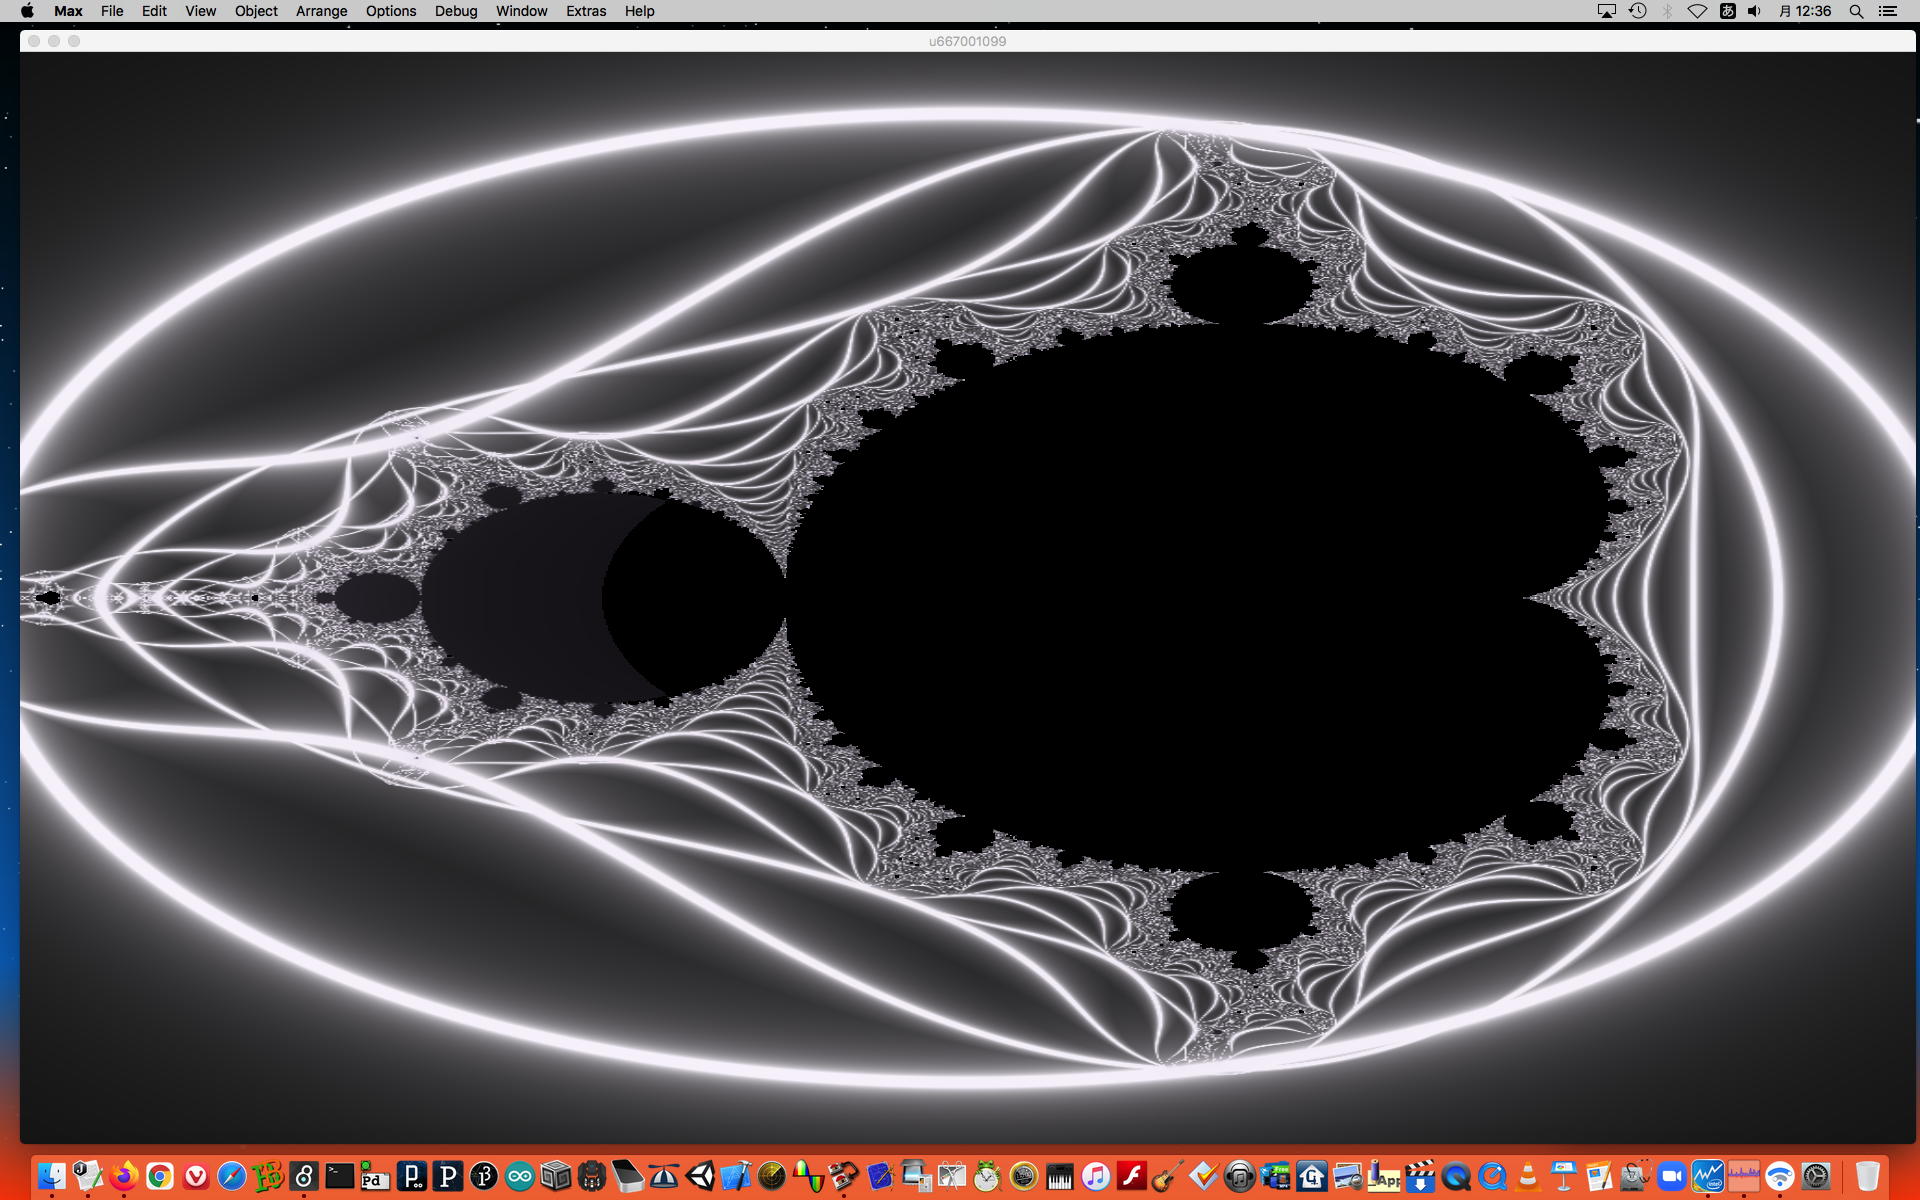
Task: Toggle Wi-Fi status menu
Action: point(1697,11)
